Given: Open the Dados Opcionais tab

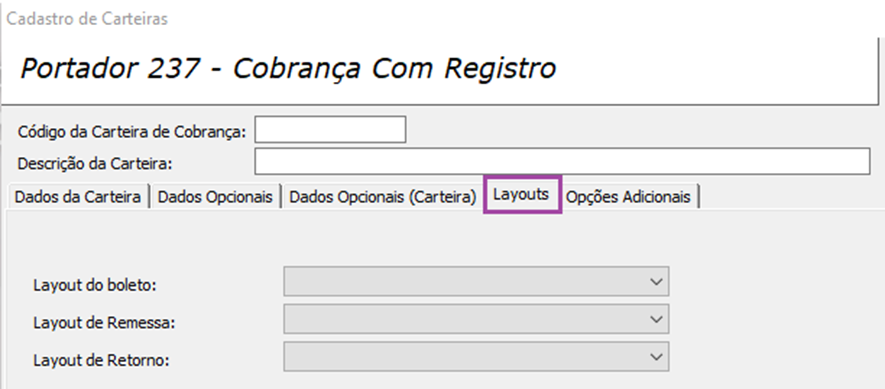Looking at the screenshot, I should point(215,197).
